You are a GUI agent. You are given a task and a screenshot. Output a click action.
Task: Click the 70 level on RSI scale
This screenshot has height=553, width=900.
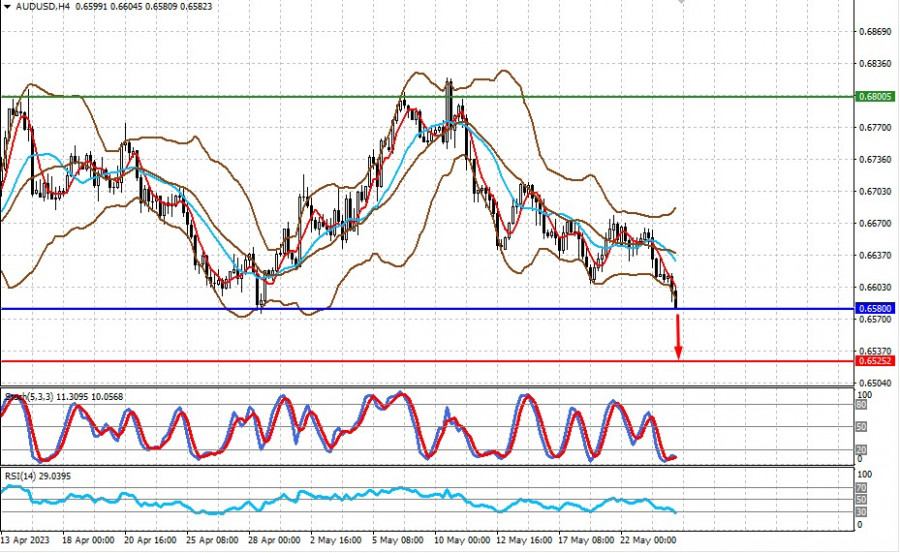861,488
